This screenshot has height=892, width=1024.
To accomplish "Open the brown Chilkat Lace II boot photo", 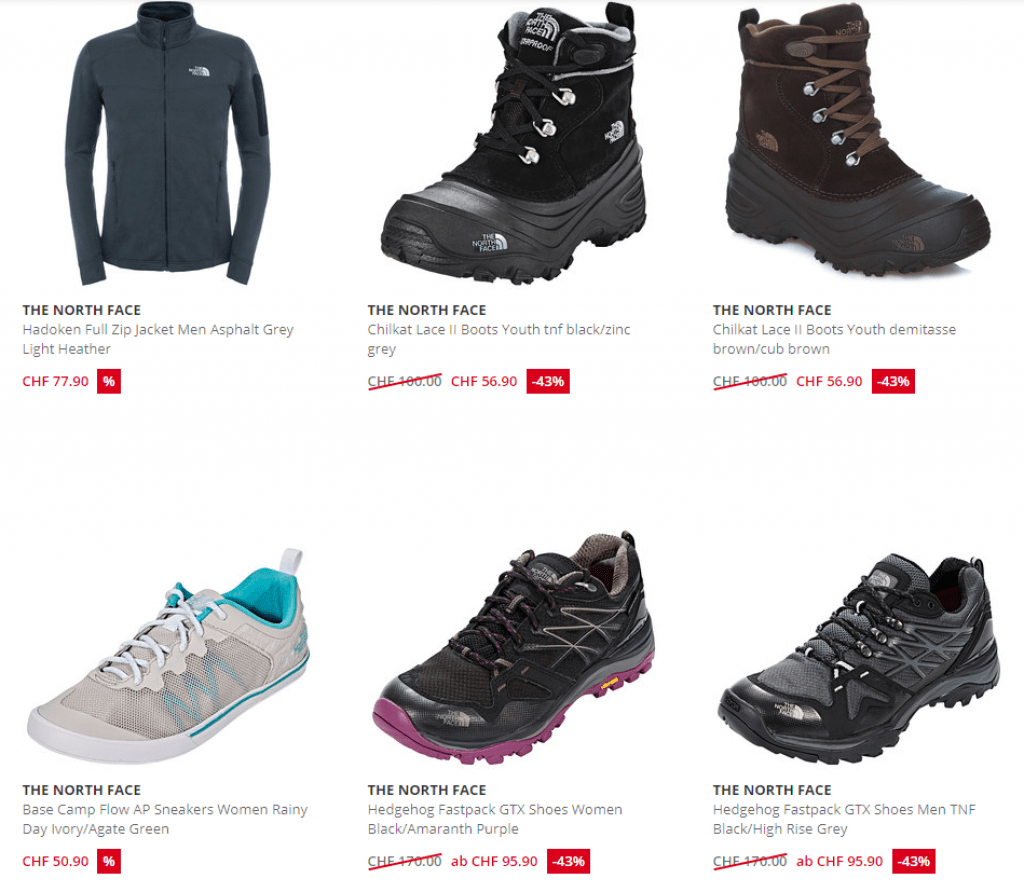I will coord(858,140).
